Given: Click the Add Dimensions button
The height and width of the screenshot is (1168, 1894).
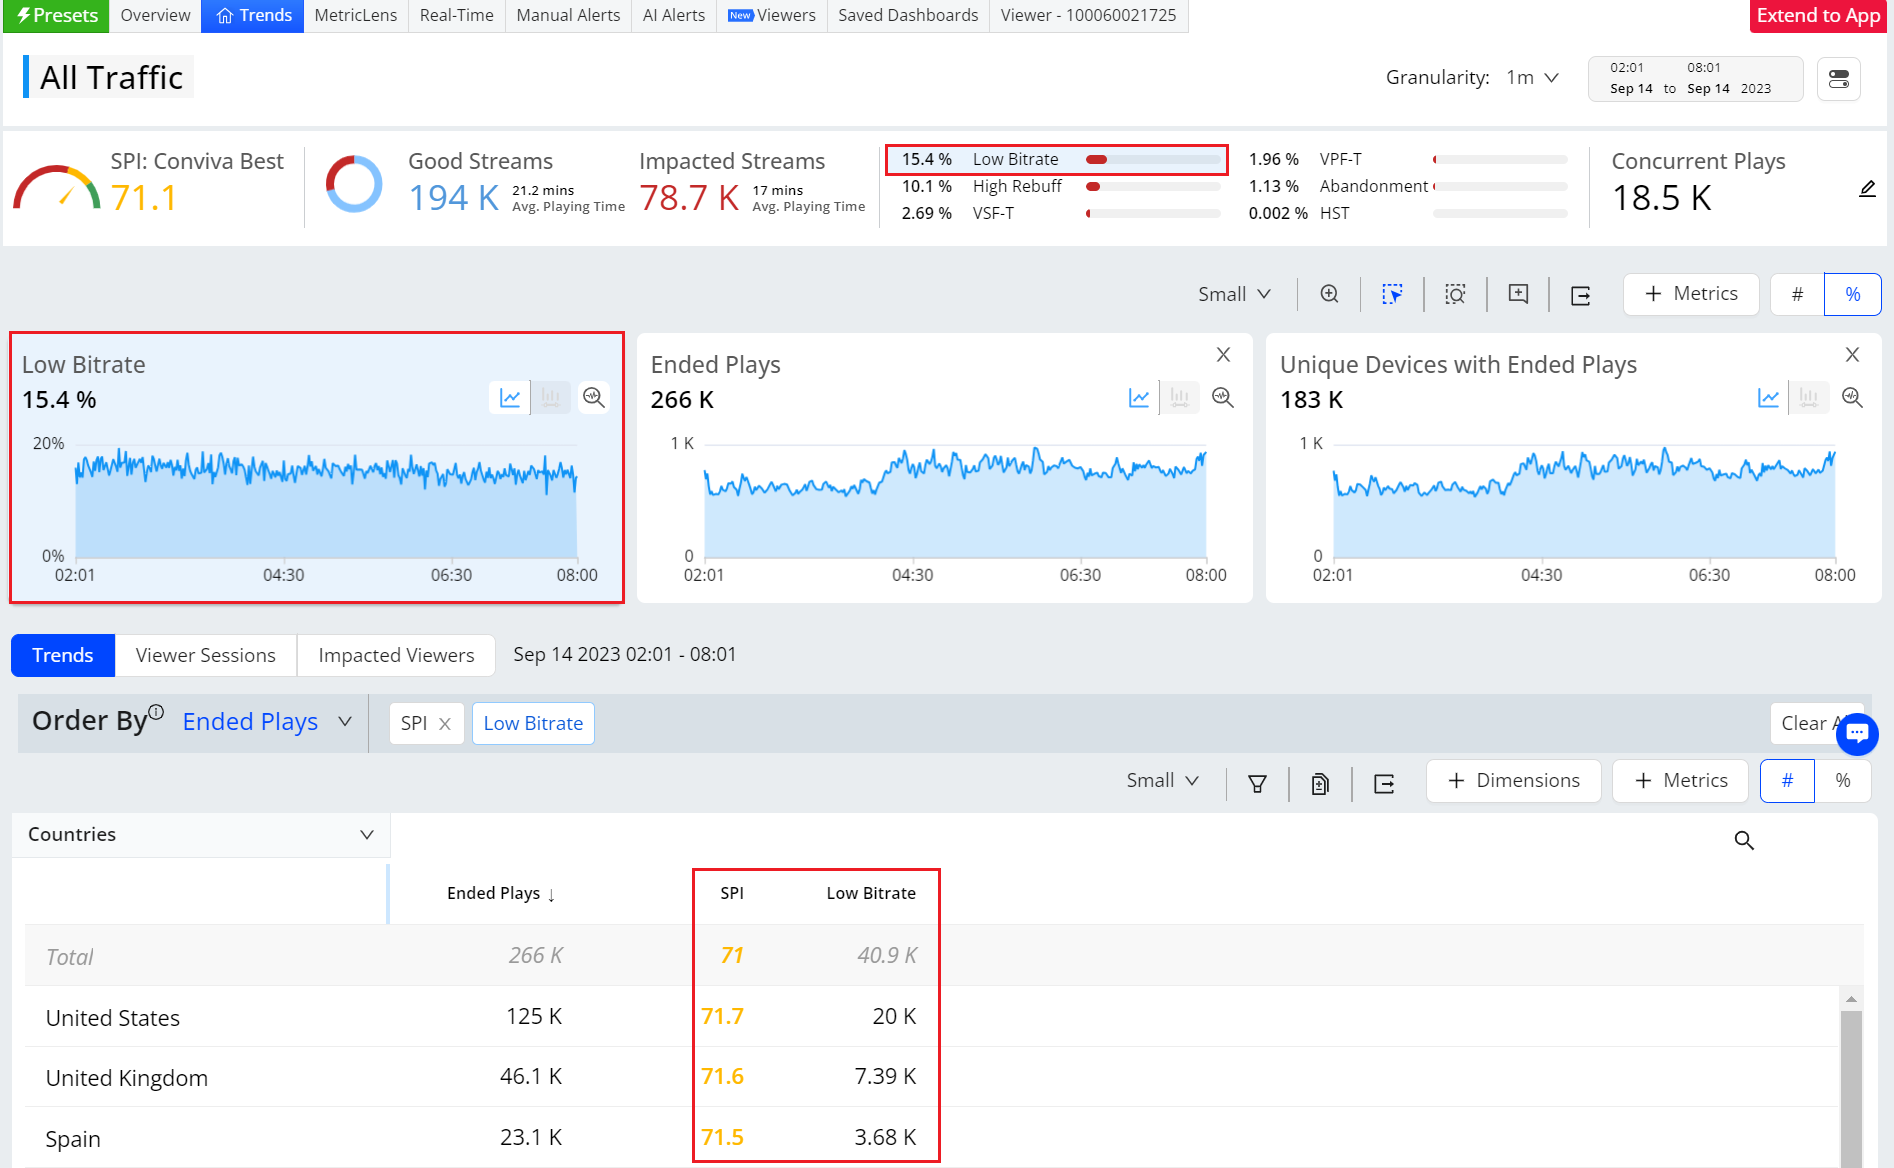Looking at the screenshot, I should (1513, 781).
